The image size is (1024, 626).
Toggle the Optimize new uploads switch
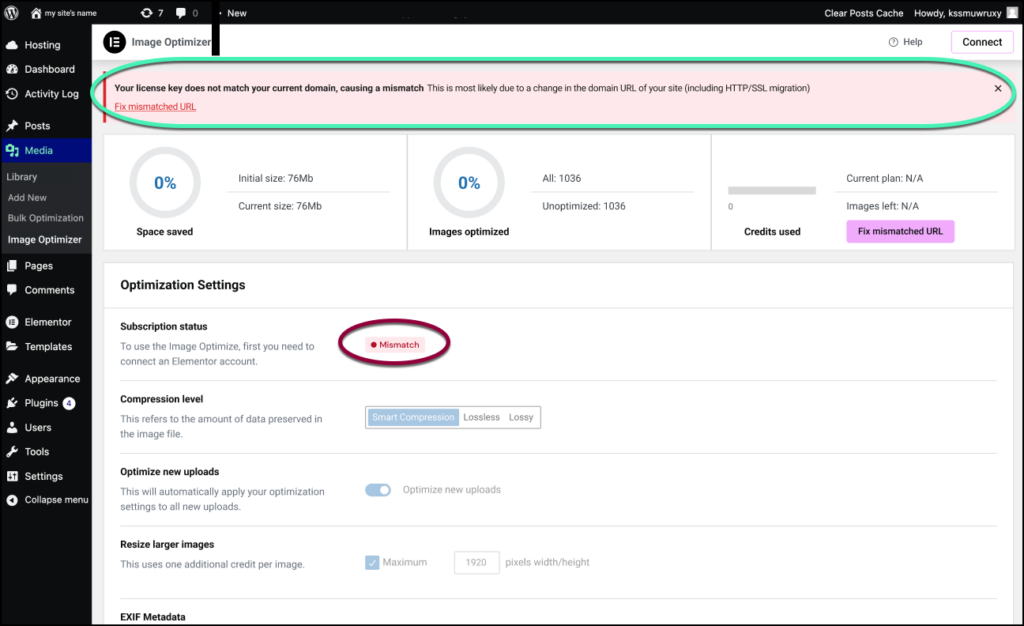tap(378, 490)
